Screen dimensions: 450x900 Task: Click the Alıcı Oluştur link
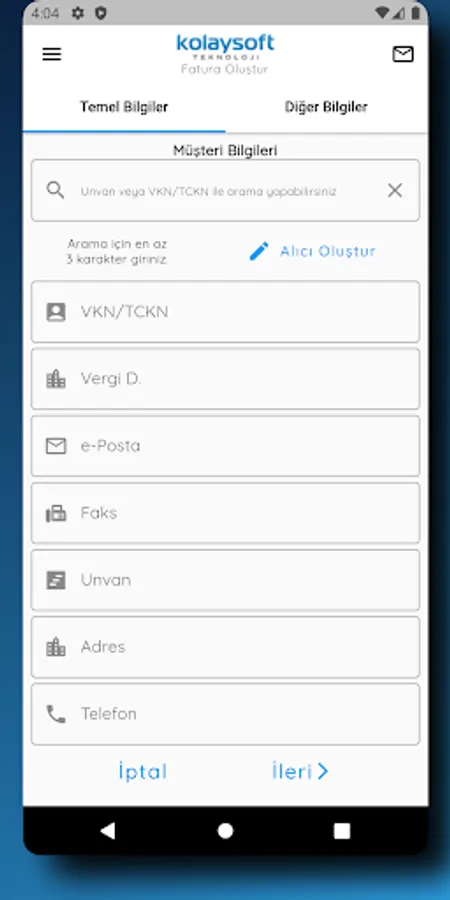pos(328,251)
